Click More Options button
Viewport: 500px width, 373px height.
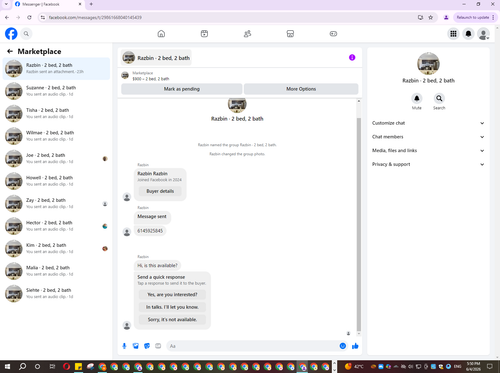click(301, 89)
